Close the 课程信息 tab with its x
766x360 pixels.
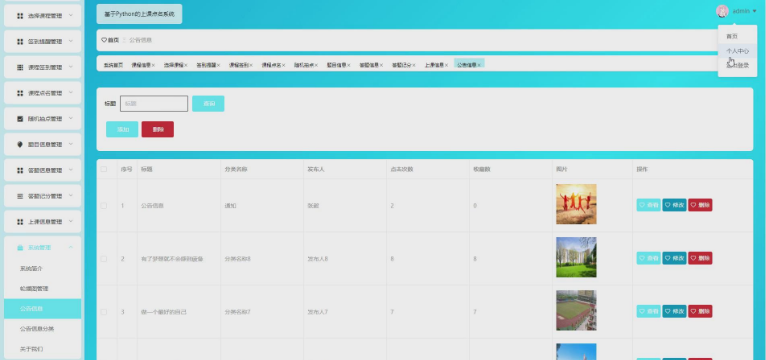point(153,65)
